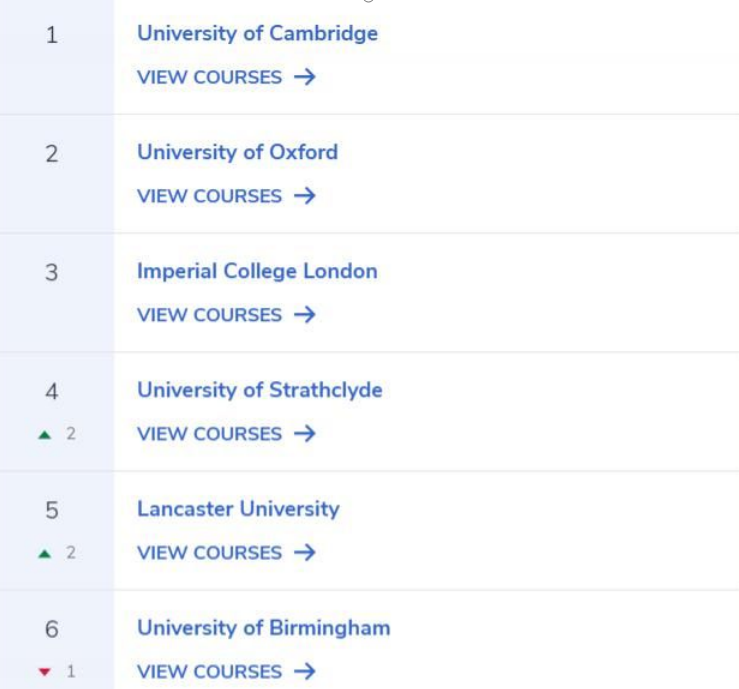
Task: Click the arrow icon beside Oxford's View Courses
Action: [304, 196]
